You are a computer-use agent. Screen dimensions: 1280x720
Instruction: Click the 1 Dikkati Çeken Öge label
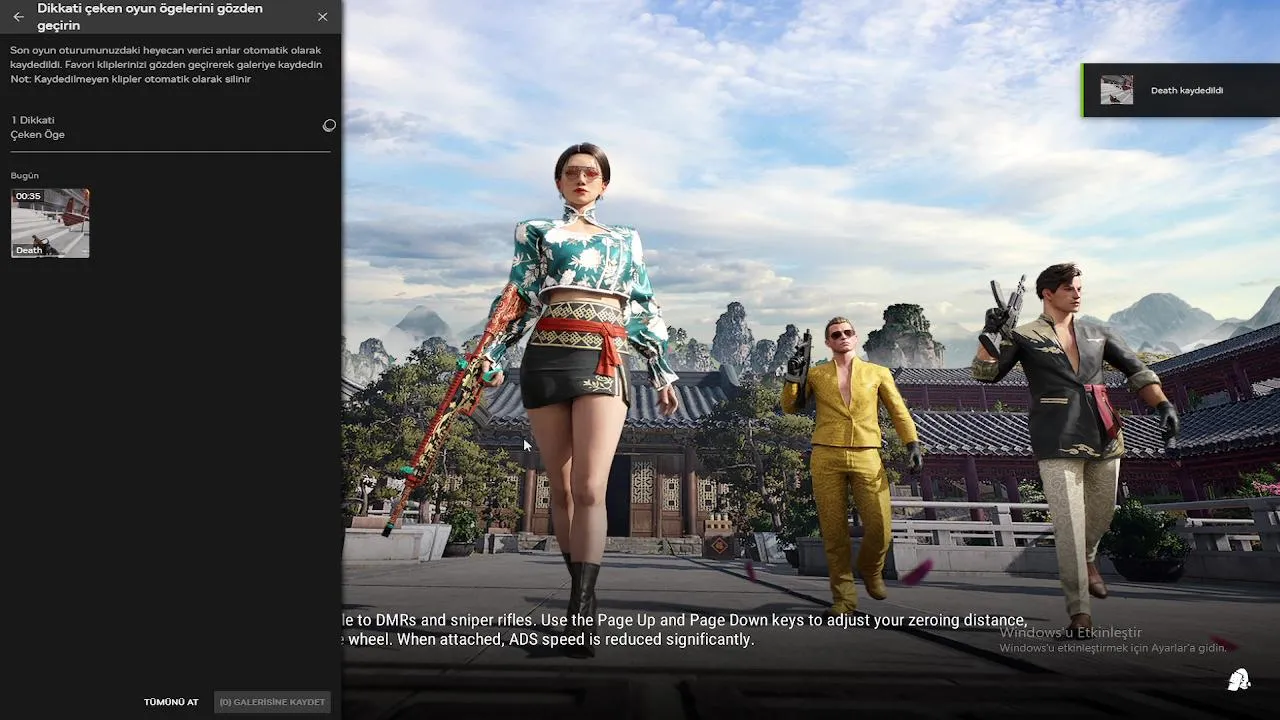[x=38, y=127]
